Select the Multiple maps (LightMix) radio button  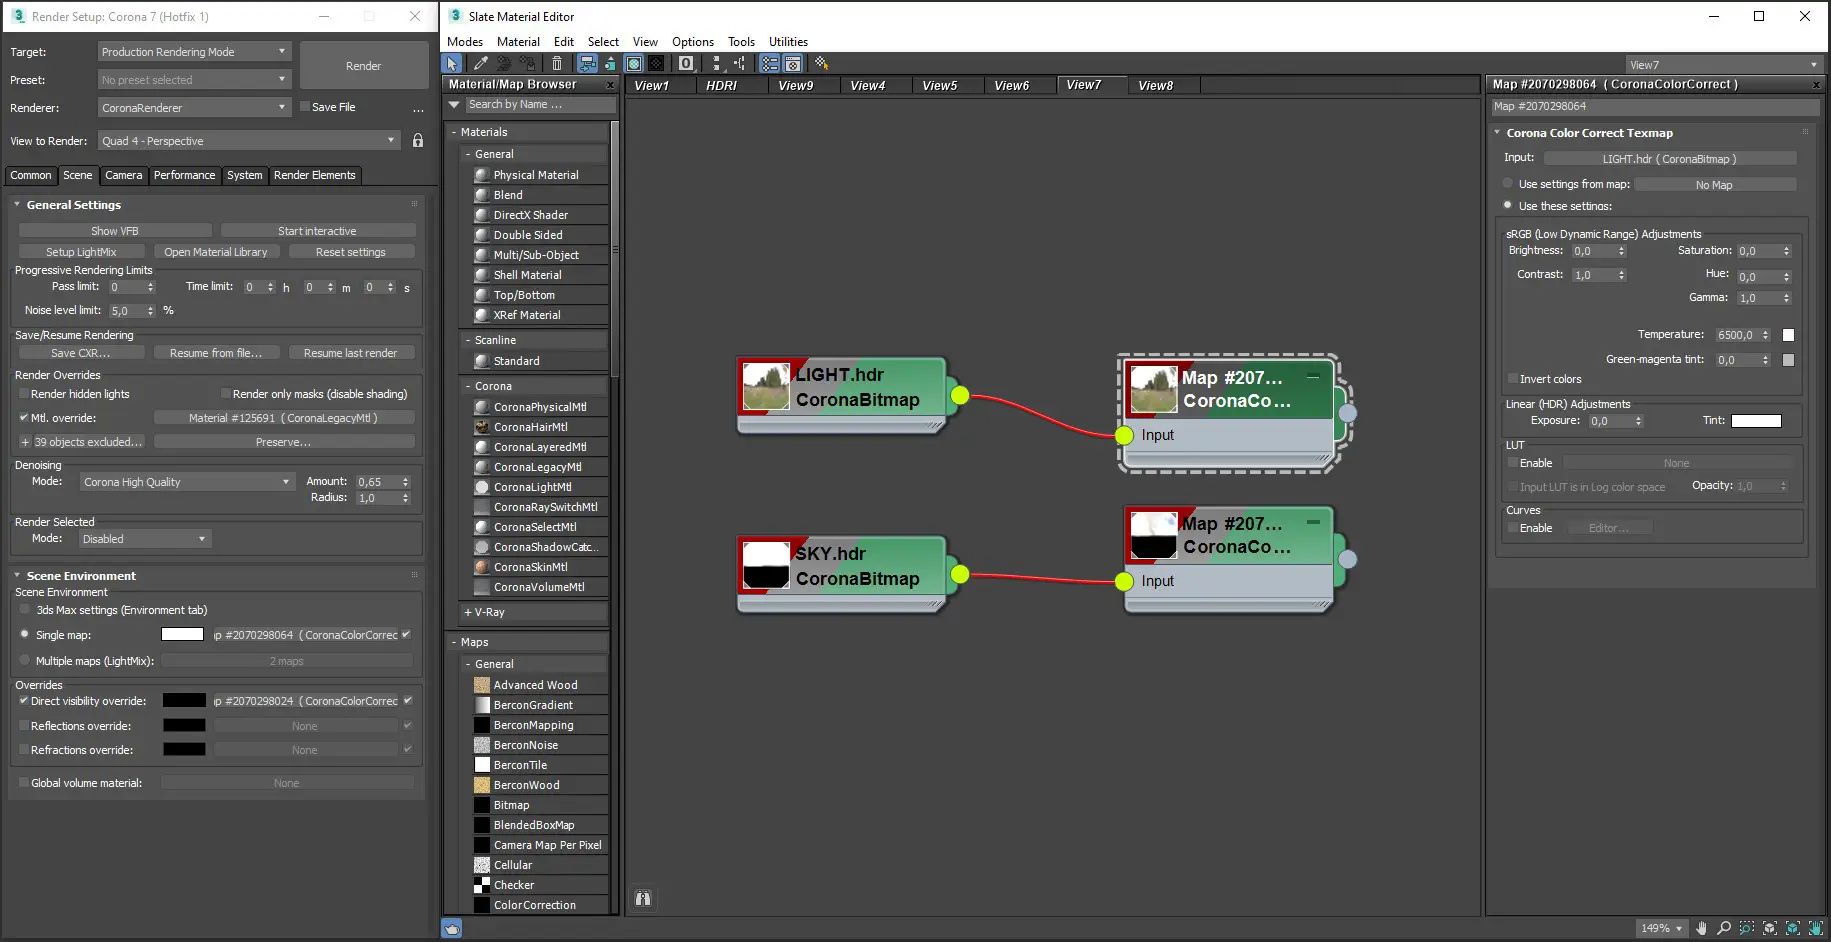pyautogui.click(x=25, y=661)
